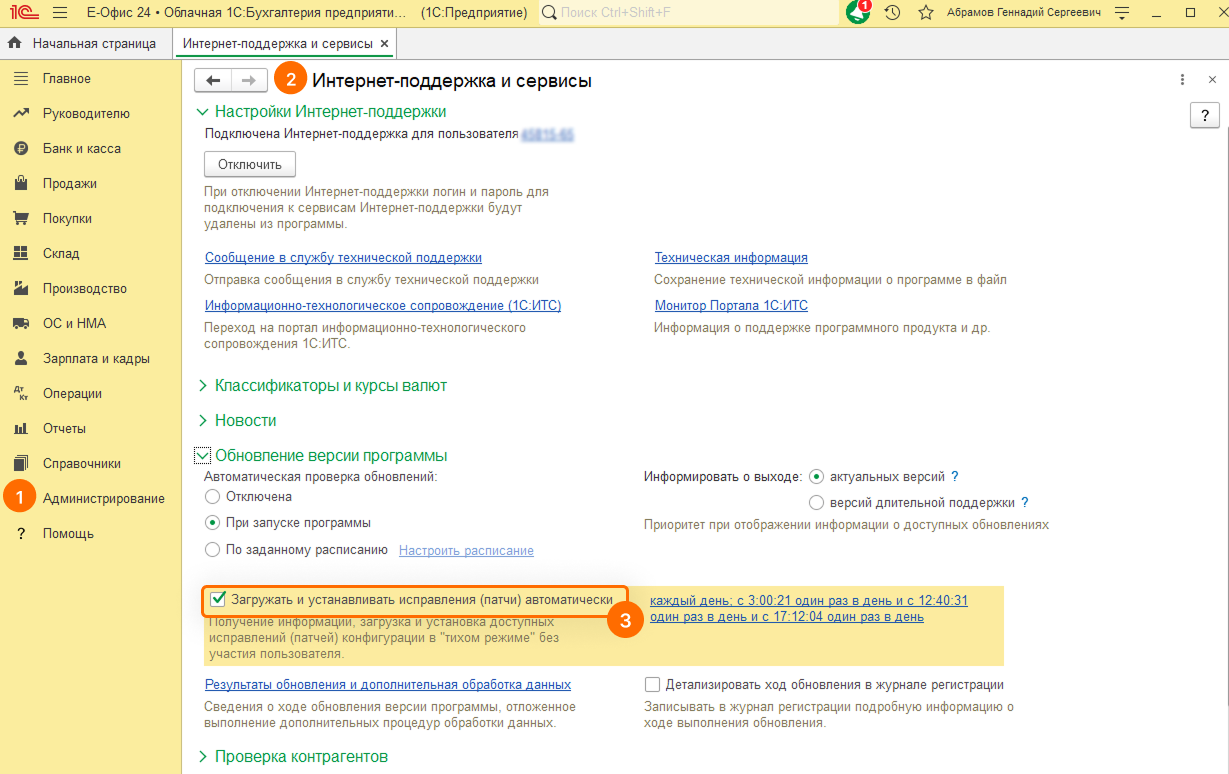Open the history clock icon
Viewport: 1229px width, 774px height.
pos(893,13)
